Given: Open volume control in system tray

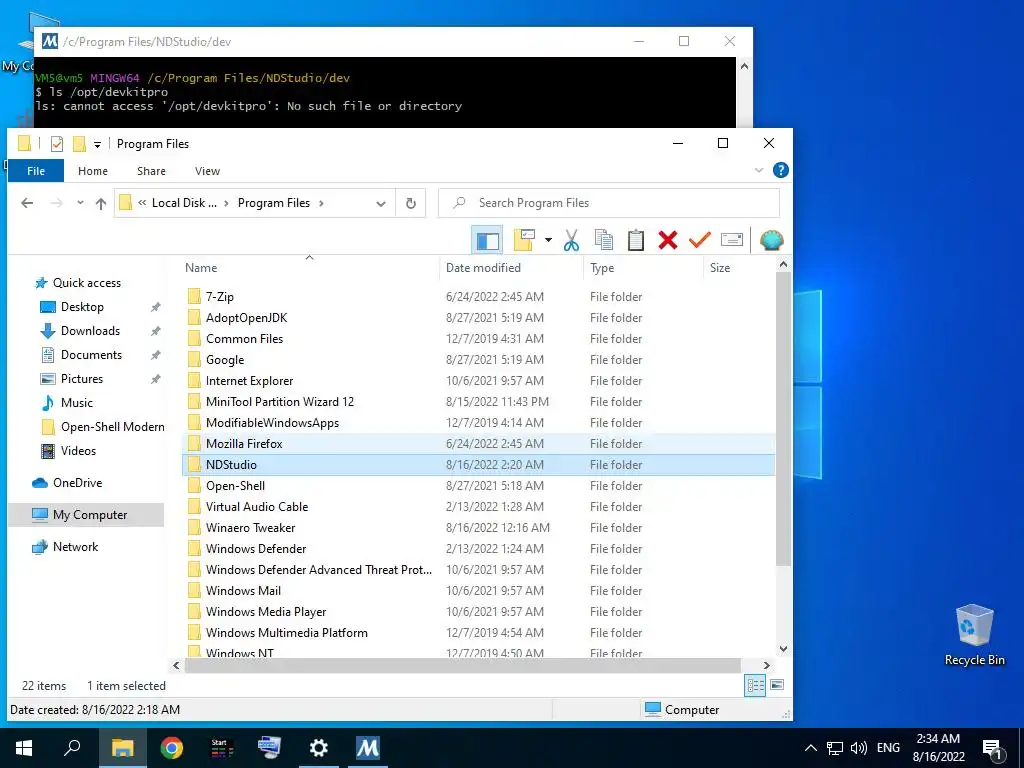Looking at the screenshot, I should click(x=859, y=748).
